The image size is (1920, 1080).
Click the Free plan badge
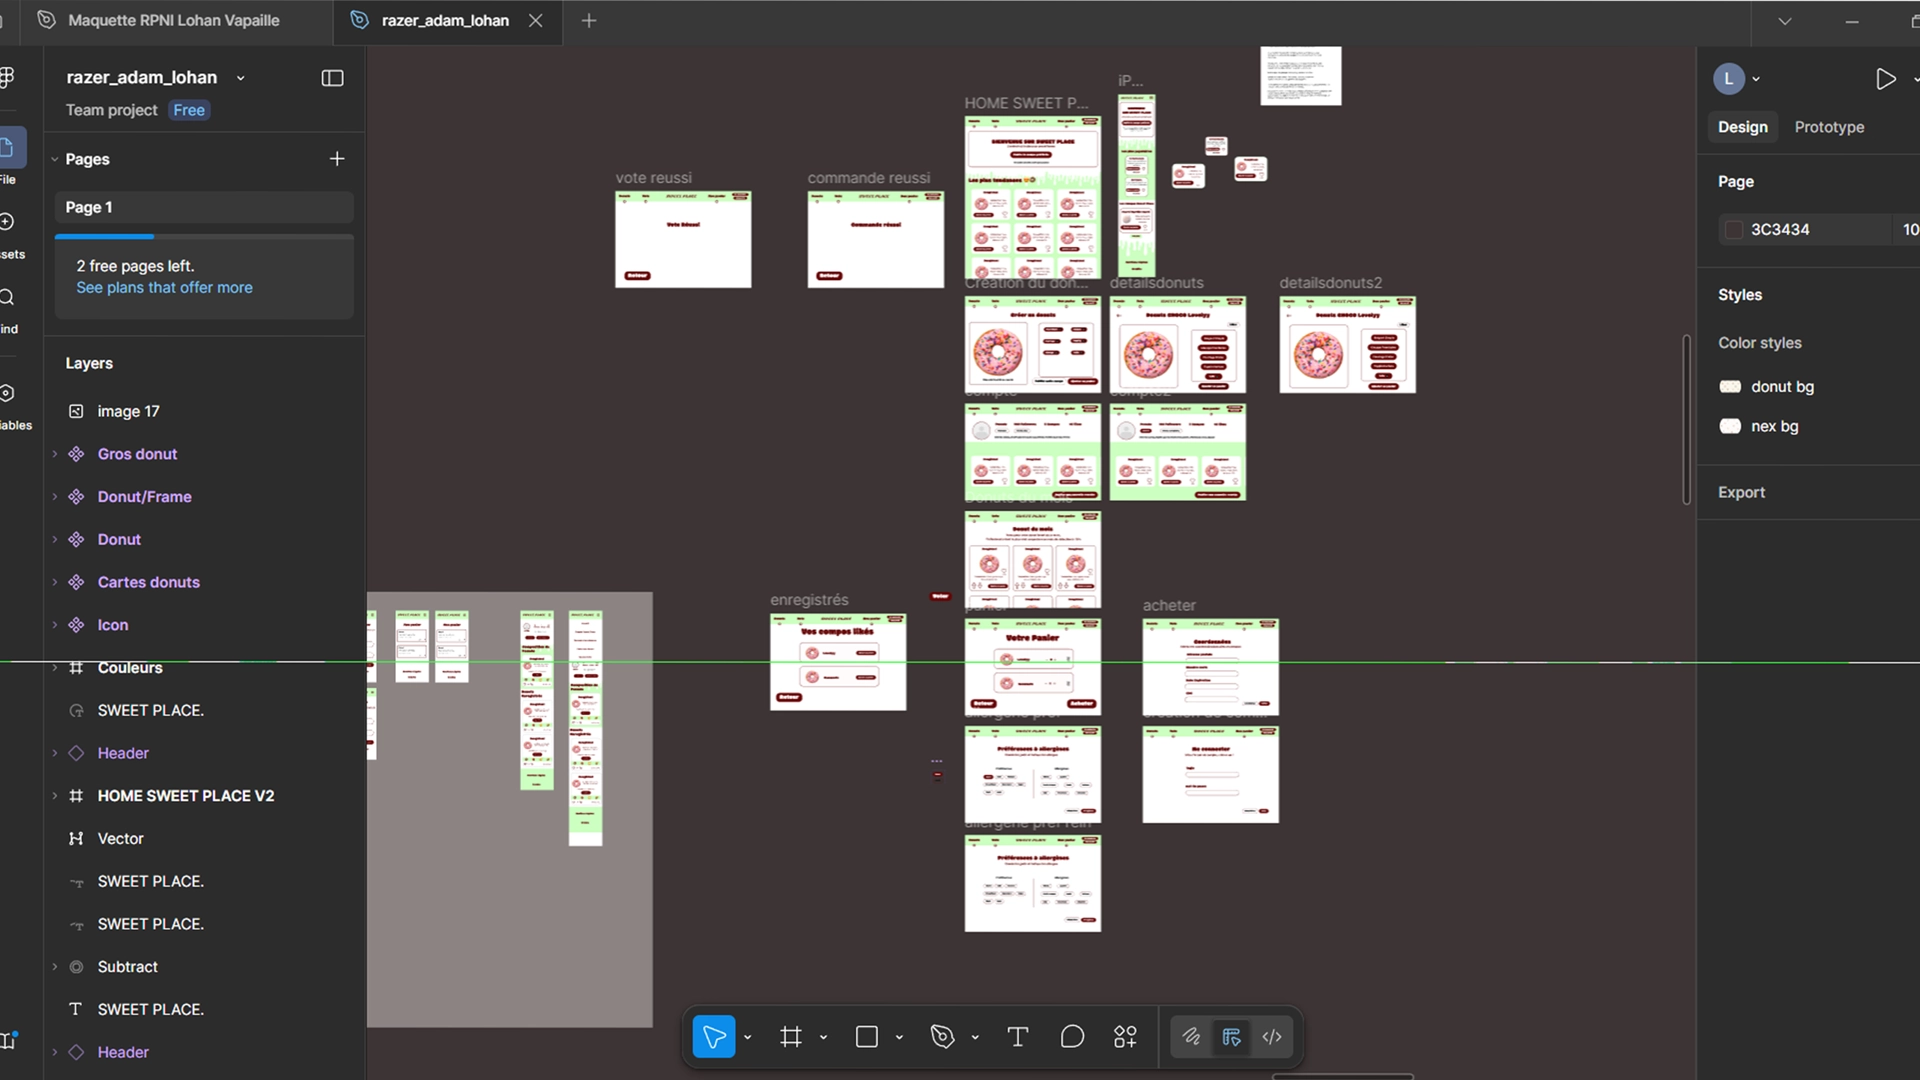point(188,110)
